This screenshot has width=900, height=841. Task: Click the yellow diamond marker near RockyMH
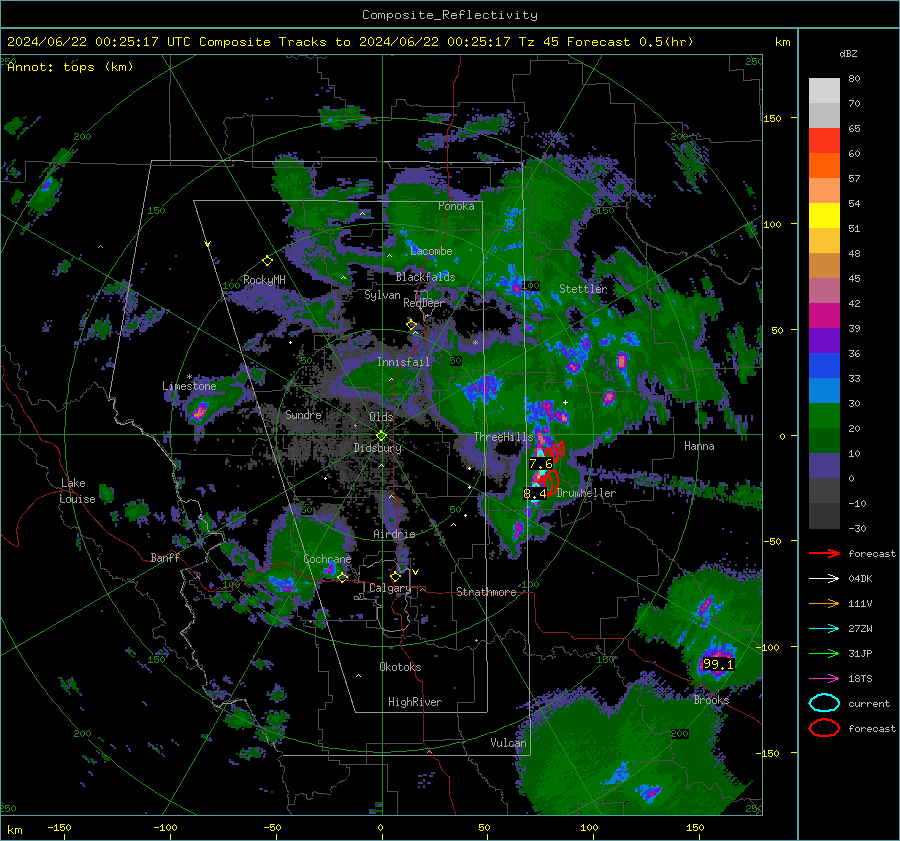(267, 261)
